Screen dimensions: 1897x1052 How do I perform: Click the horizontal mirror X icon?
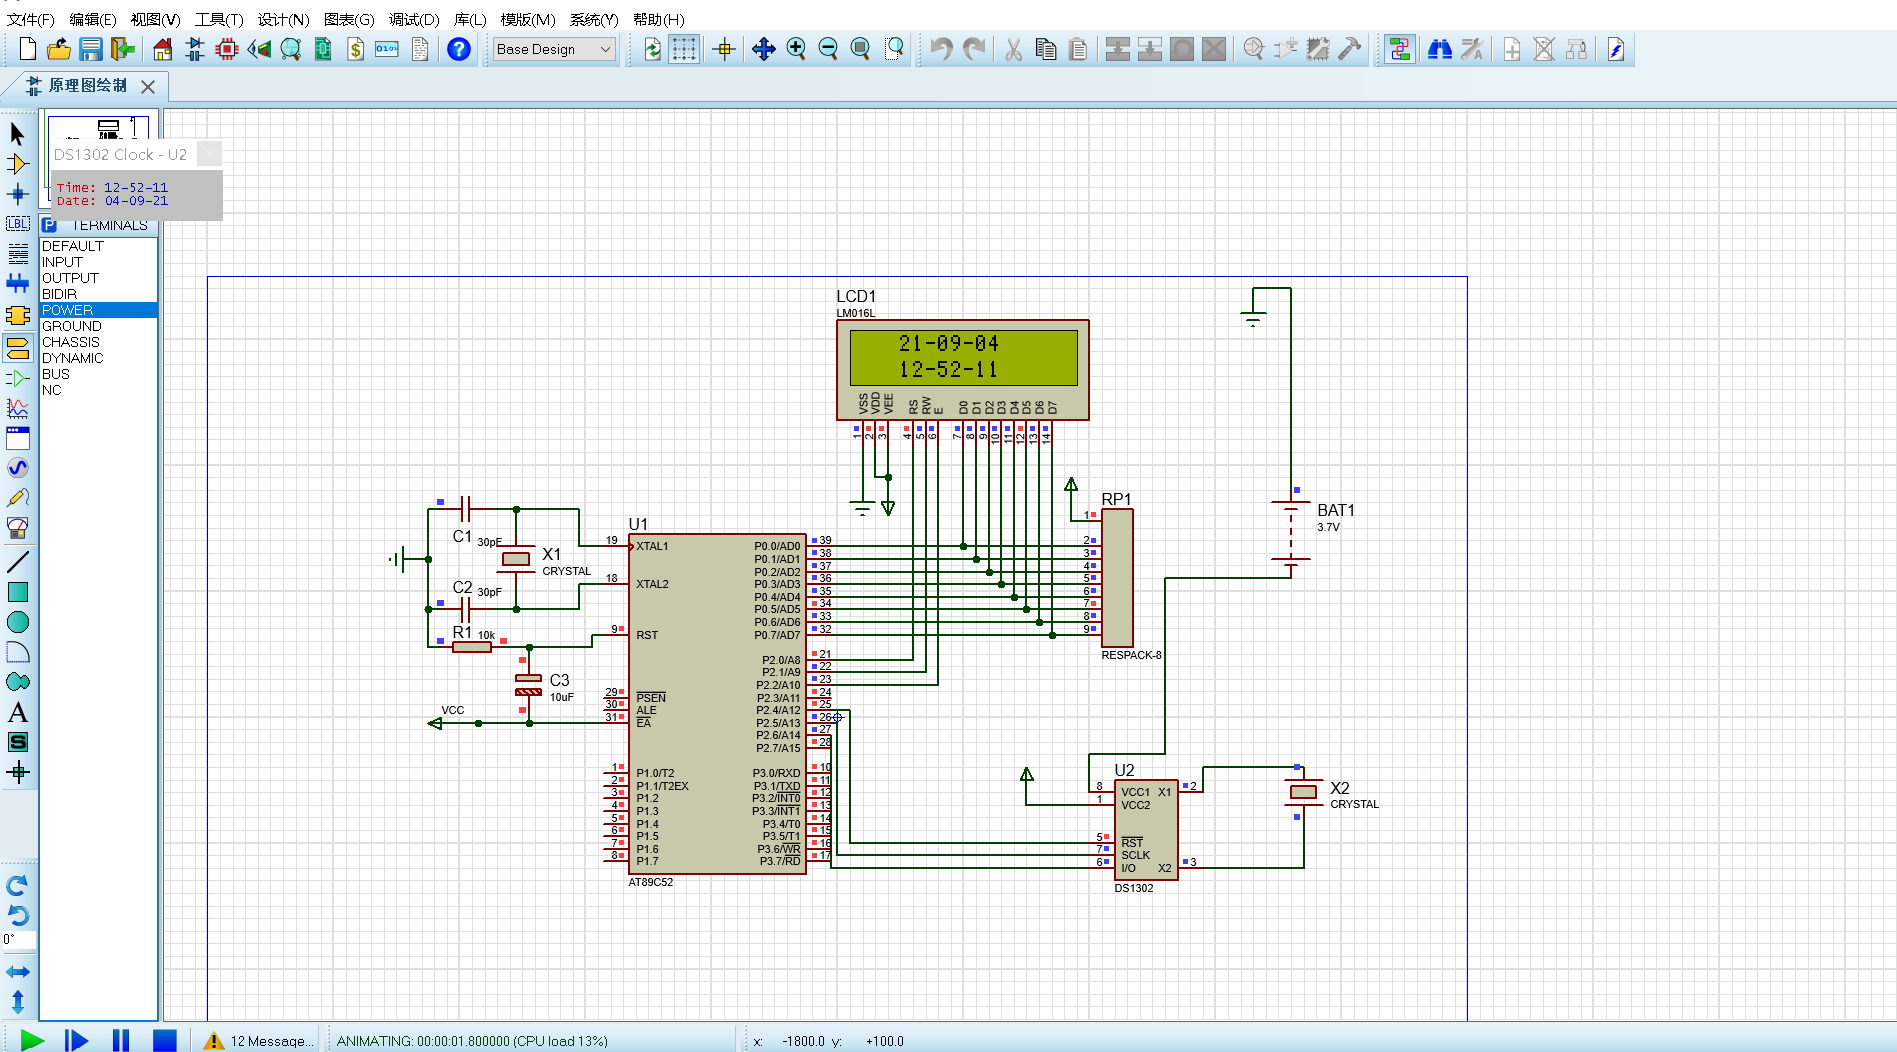[18, 972]
